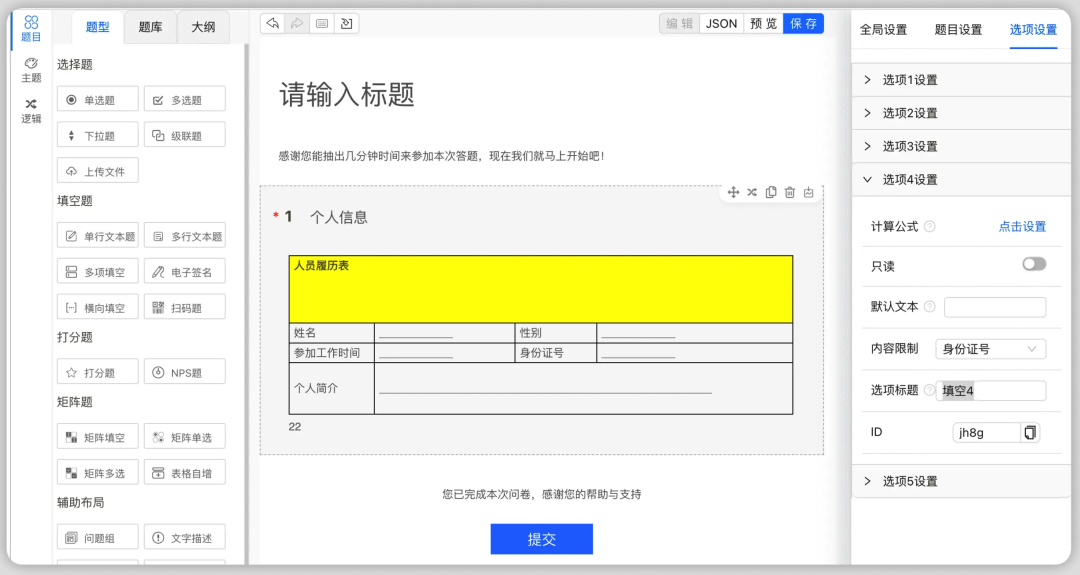Add a 多项填空 question
Image resolution: width=1080 pixels, height=575 pixels.
[x=98, y=272]
